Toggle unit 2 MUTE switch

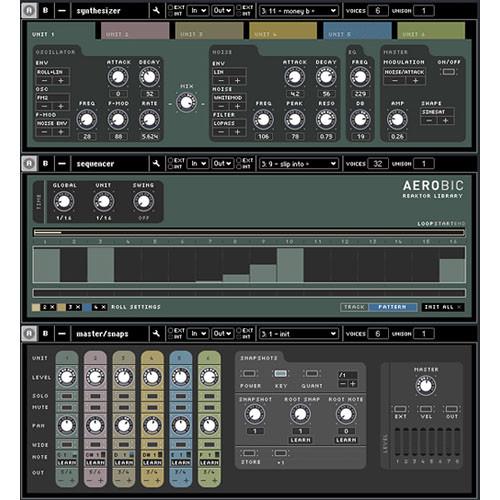[x=95, y=408]
